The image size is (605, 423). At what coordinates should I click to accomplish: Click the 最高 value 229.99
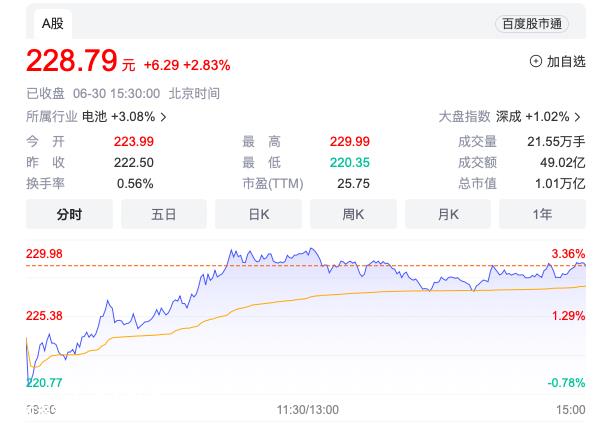click(350, 141)
